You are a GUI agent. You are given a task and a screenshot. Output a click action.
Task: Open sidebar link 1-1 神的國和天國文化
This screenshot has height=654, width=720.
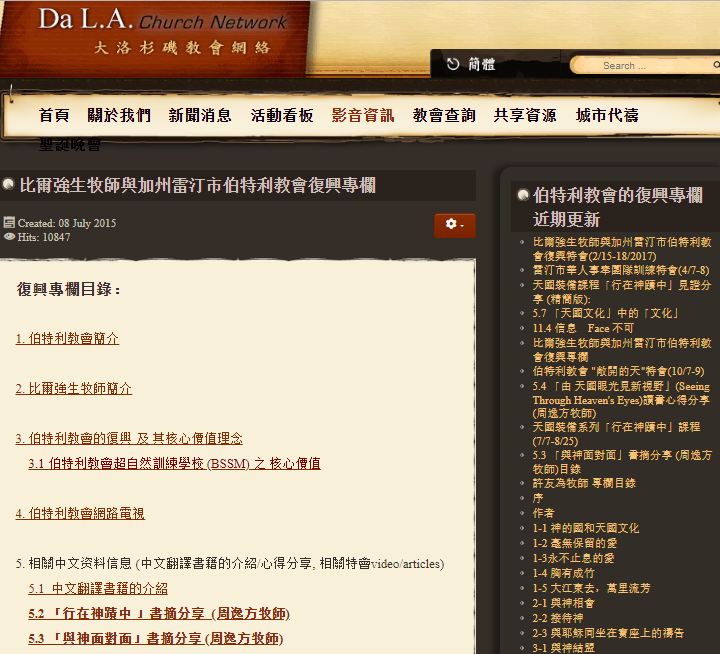[x=586, y=529]
